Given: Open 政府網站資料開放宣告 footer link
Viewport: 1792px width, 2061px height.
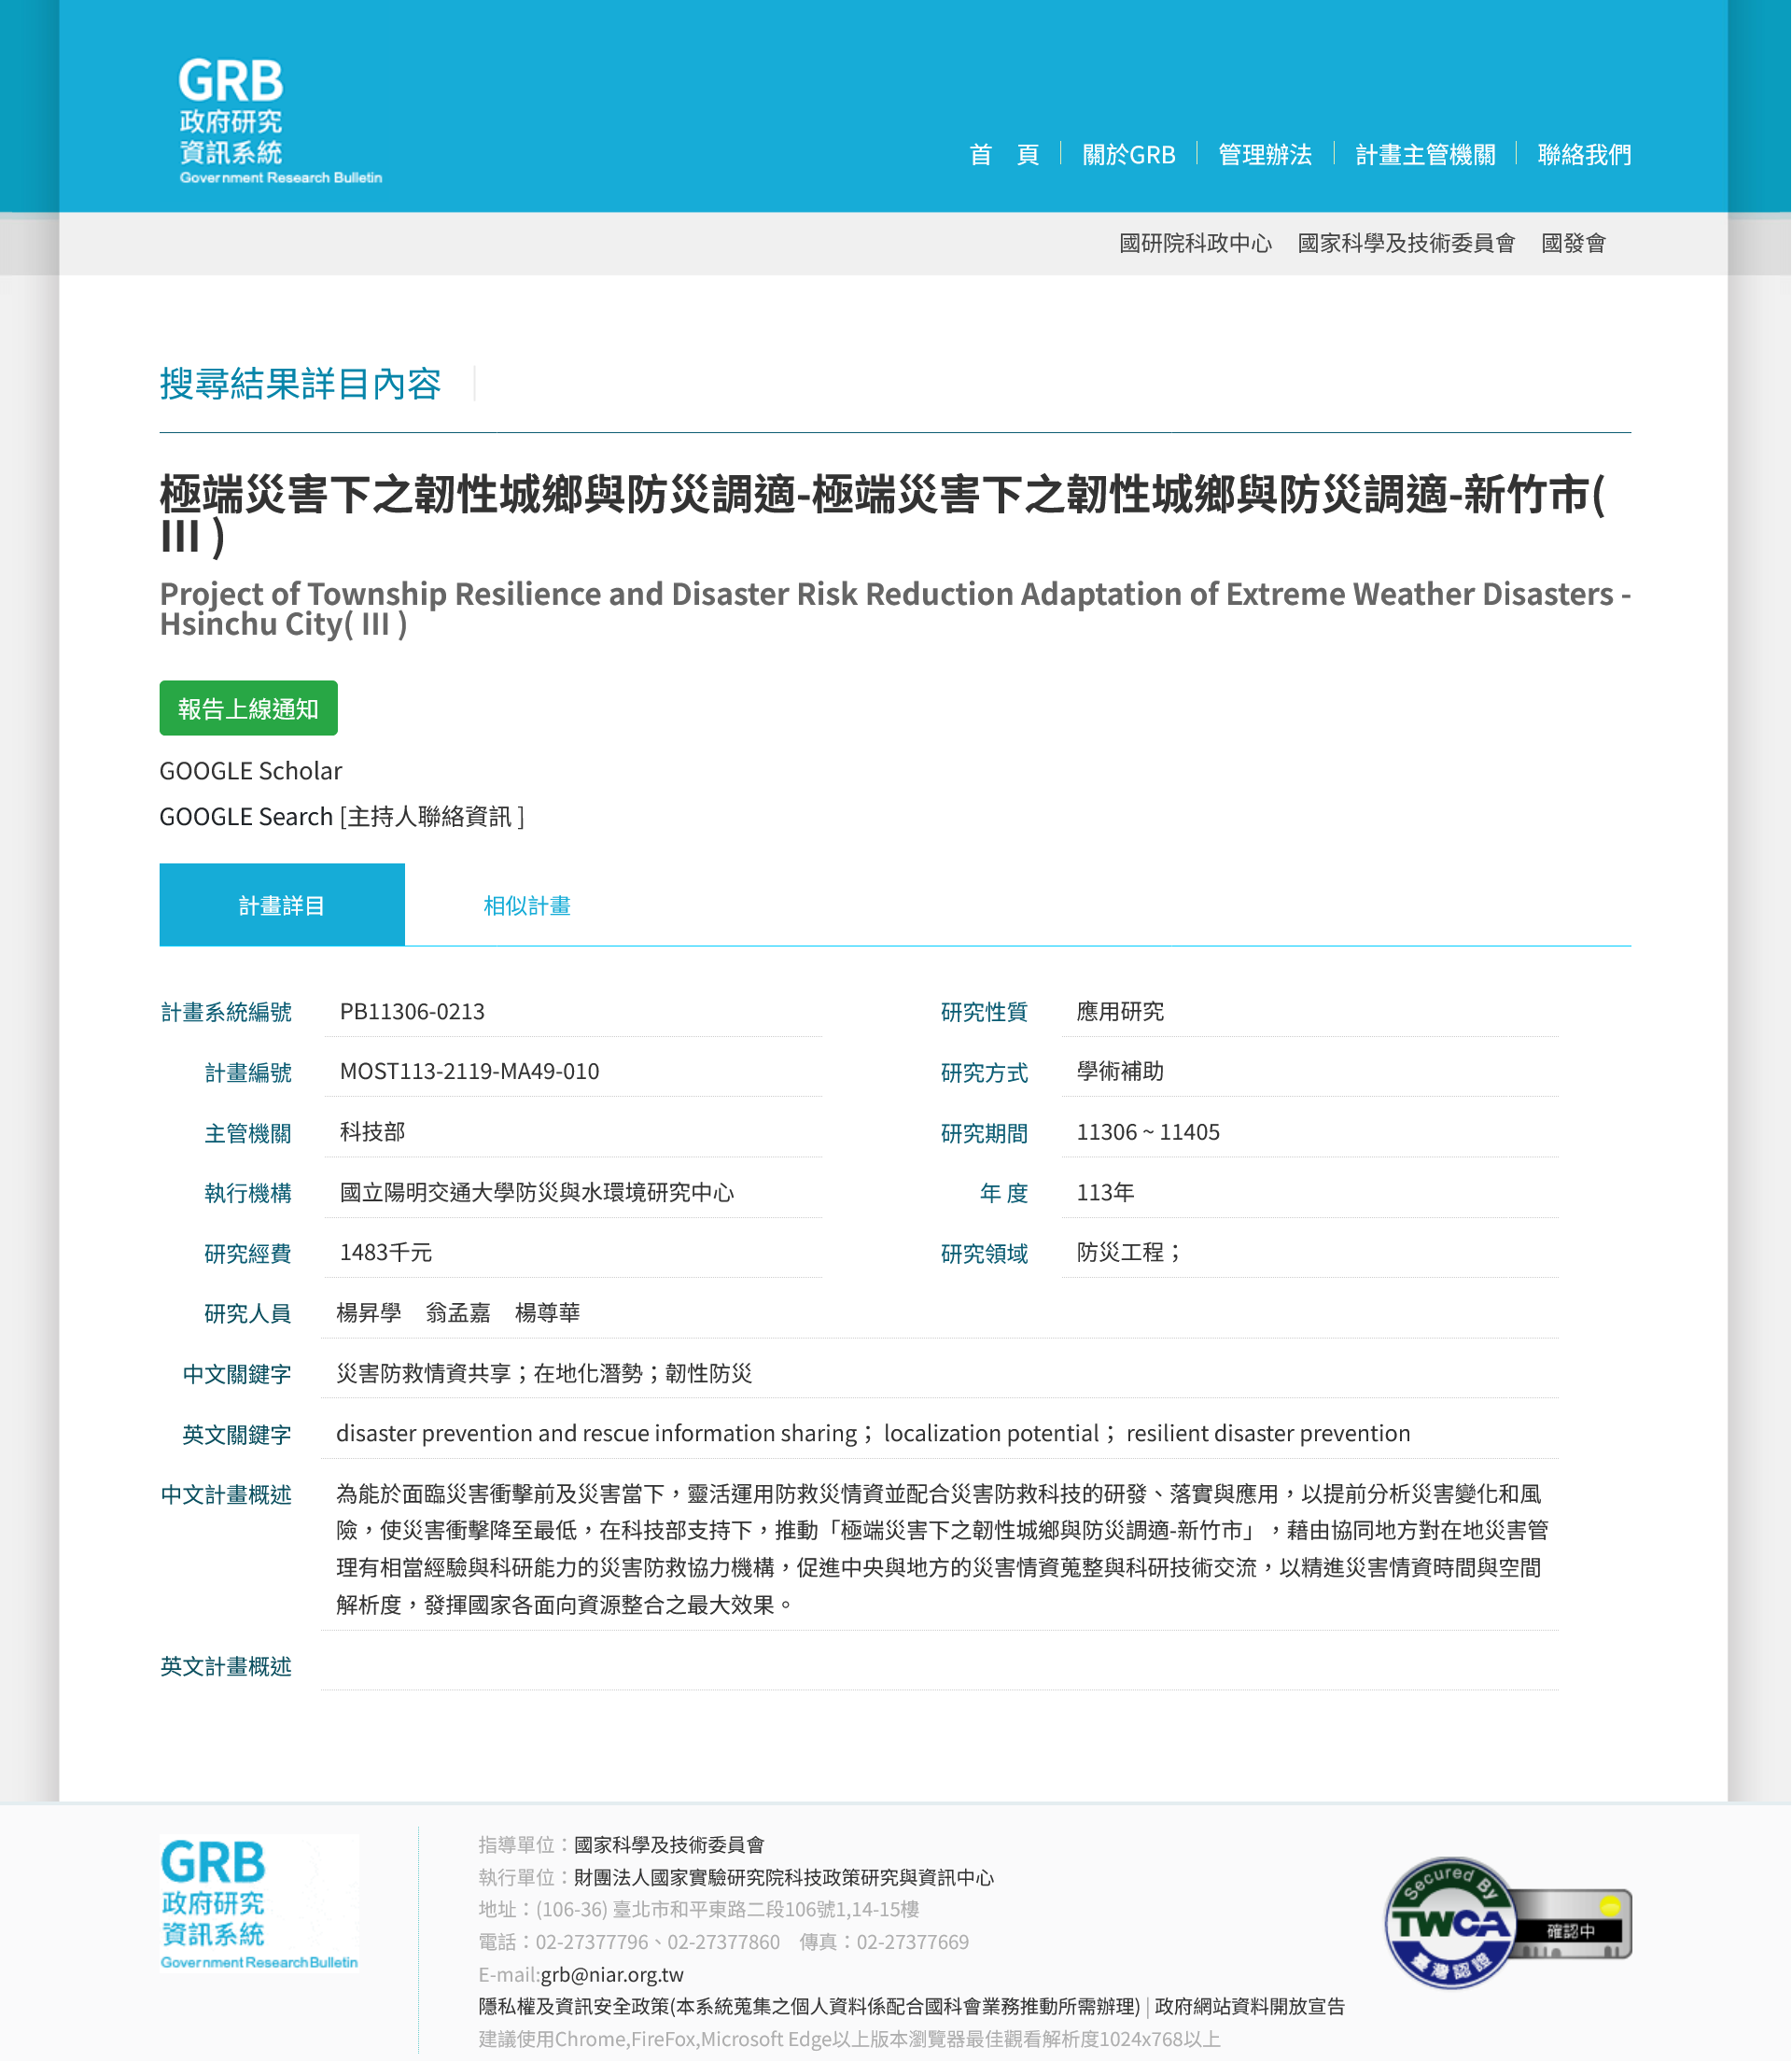Looking at the screenshot, I should click(x=1249, y=2006).
